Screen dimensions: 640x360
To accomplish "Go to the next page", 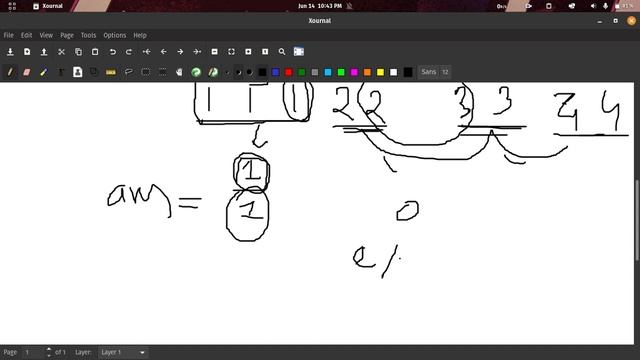I will [x=180, y=52].
